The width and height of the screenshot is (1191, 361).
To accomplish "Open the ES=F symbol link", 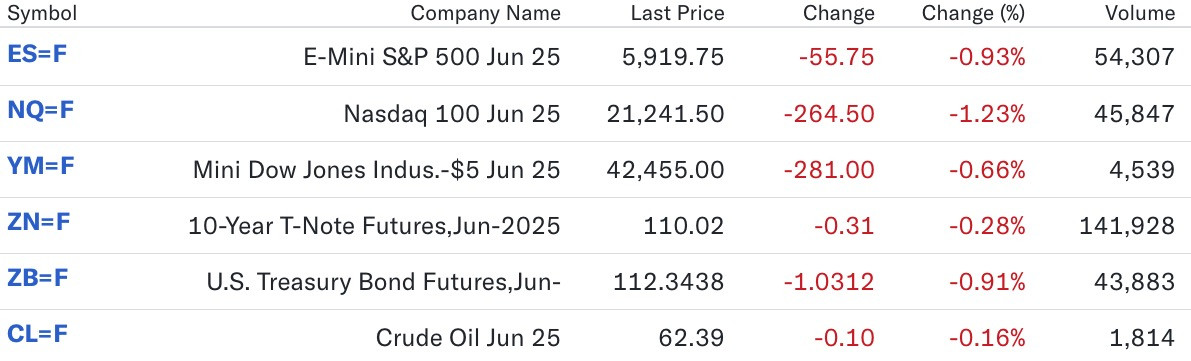I will click(x=37, y=54).
